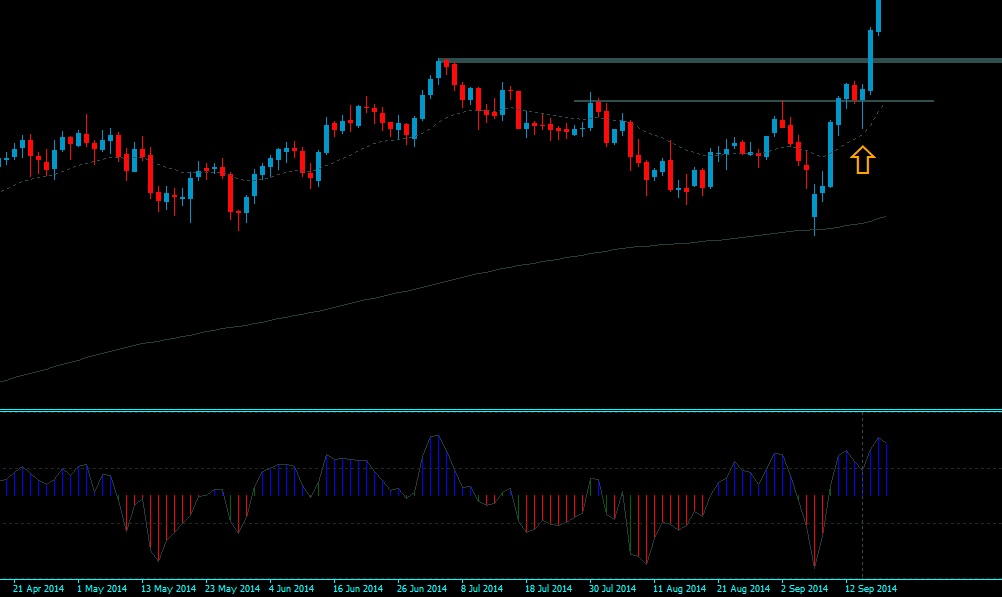Click the "21 Aug 2014" date label

tap(743, 588)
